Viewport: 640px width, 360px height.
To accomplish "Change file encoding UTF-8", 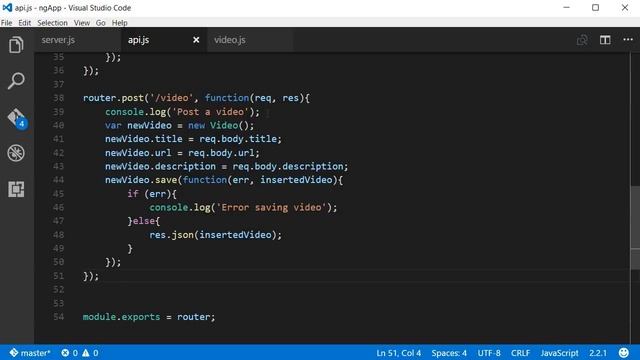I will click(x=489, y=353).
